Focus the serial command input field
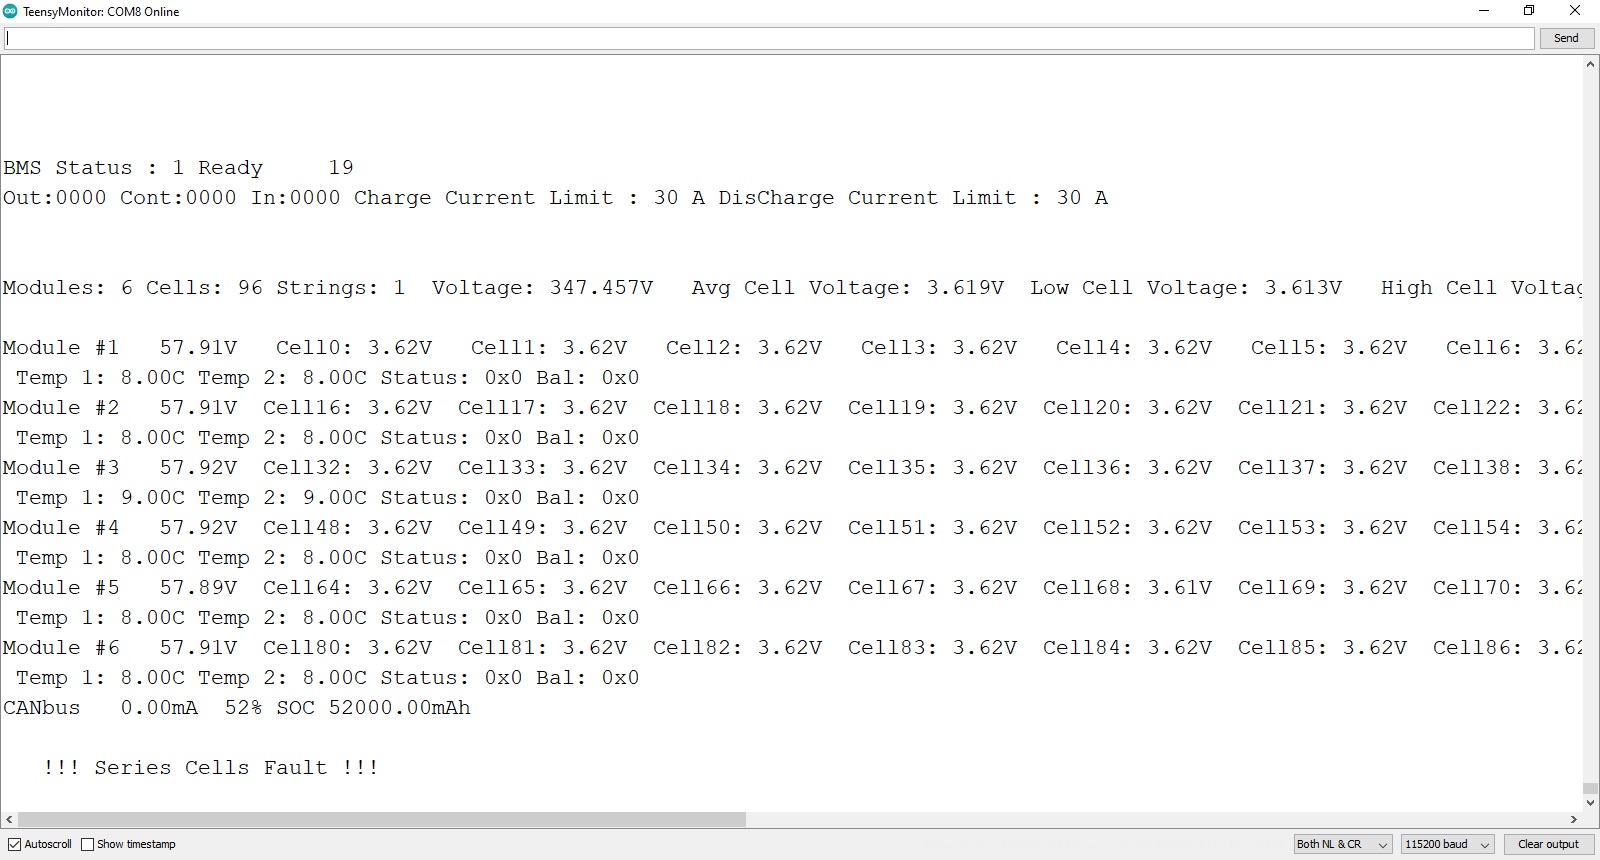 click(769, 38)
